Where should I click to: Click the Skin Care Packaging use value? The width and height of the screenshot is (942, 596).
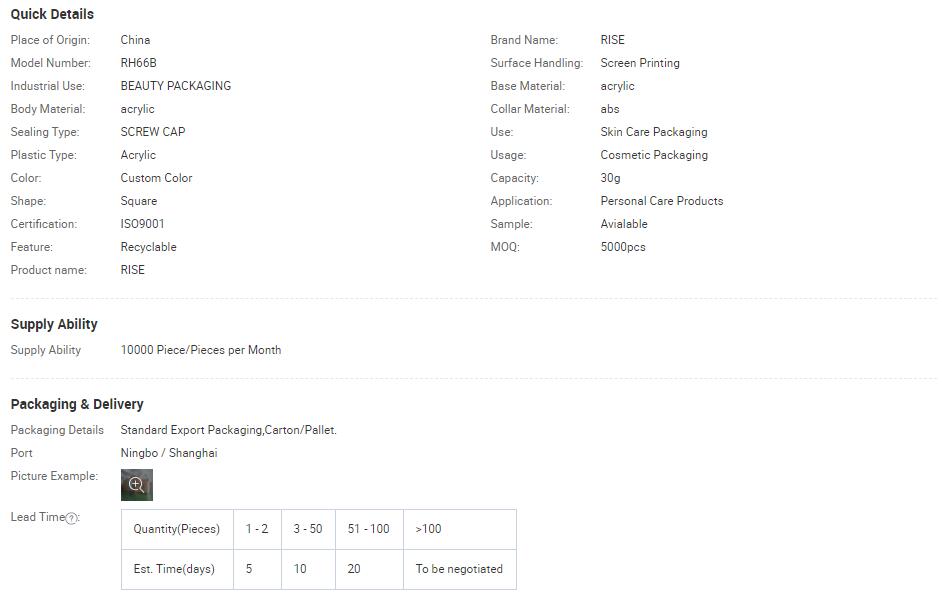[654, 132]
